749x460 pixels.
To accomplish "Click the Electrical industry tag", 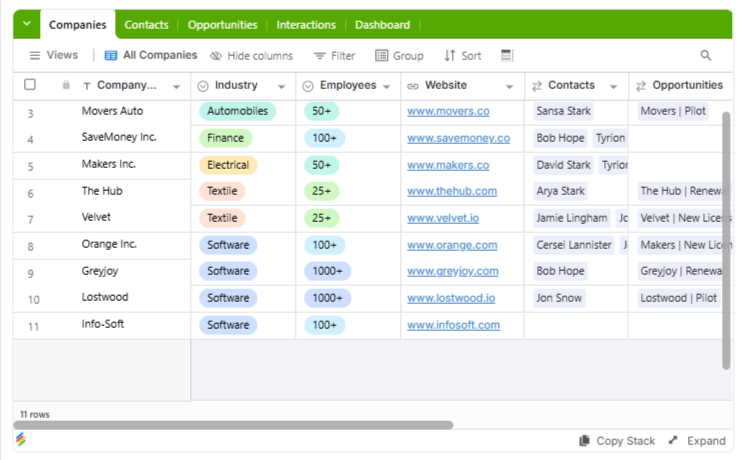I will pyautogui.click(x=228, y=165).
